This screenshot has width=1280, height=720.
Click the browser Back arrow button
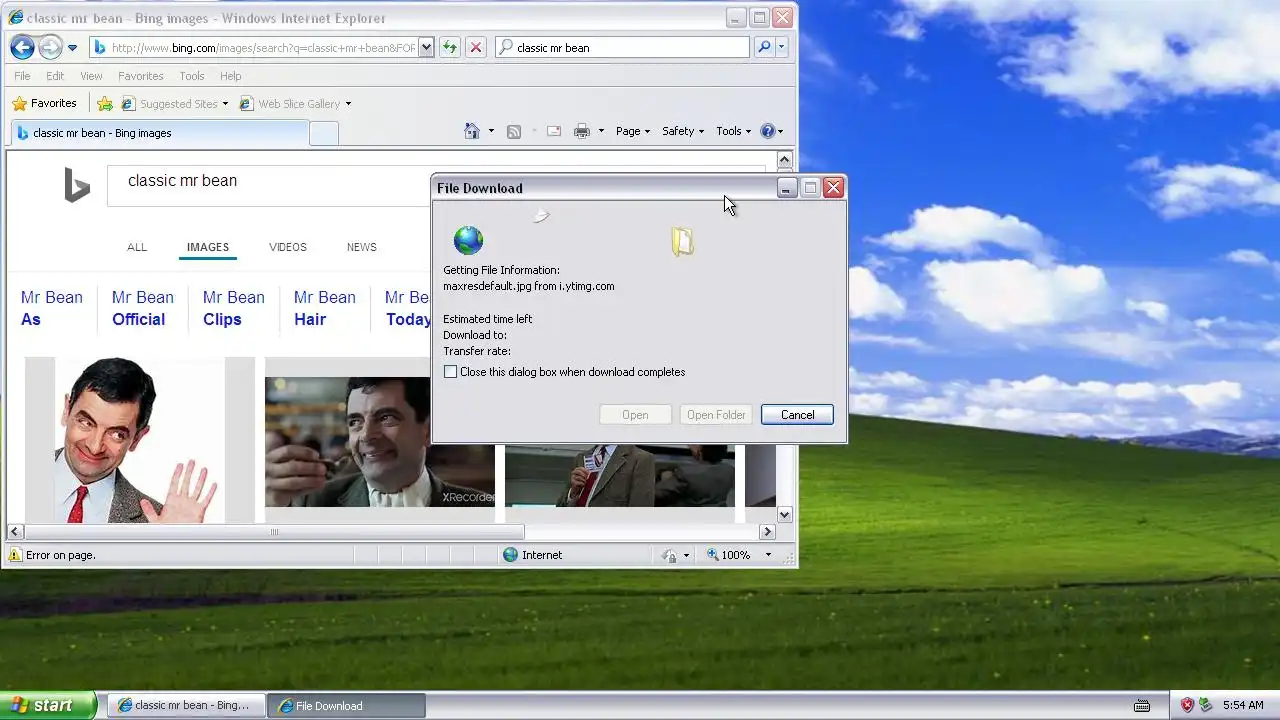coord(22,47)
